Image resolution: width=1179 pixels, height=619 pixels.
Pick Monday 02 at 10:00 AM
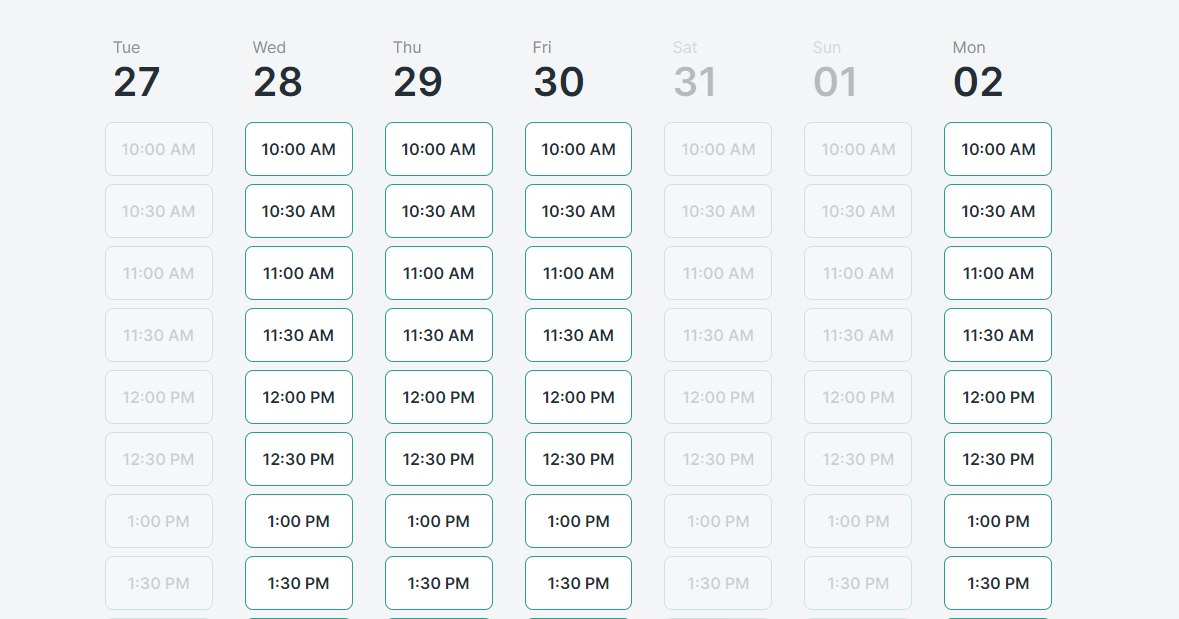coord(998,149)
